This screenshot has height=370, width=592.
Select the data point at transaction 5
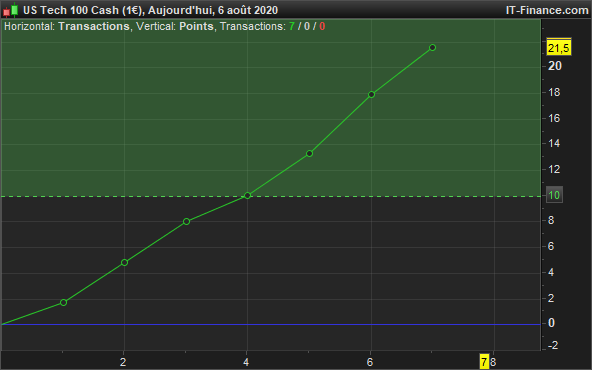pos(309,154)
